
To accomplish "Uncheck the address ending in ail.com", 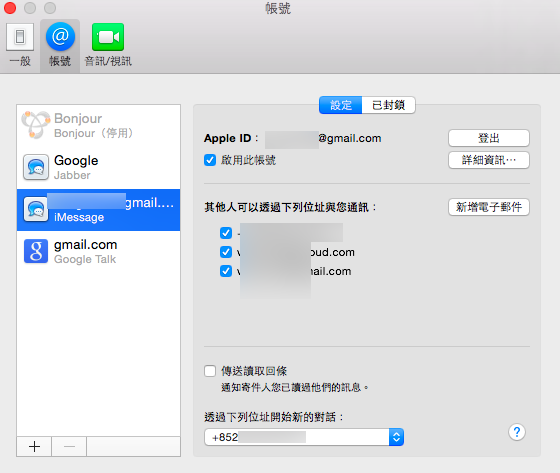I will (226, 271).
